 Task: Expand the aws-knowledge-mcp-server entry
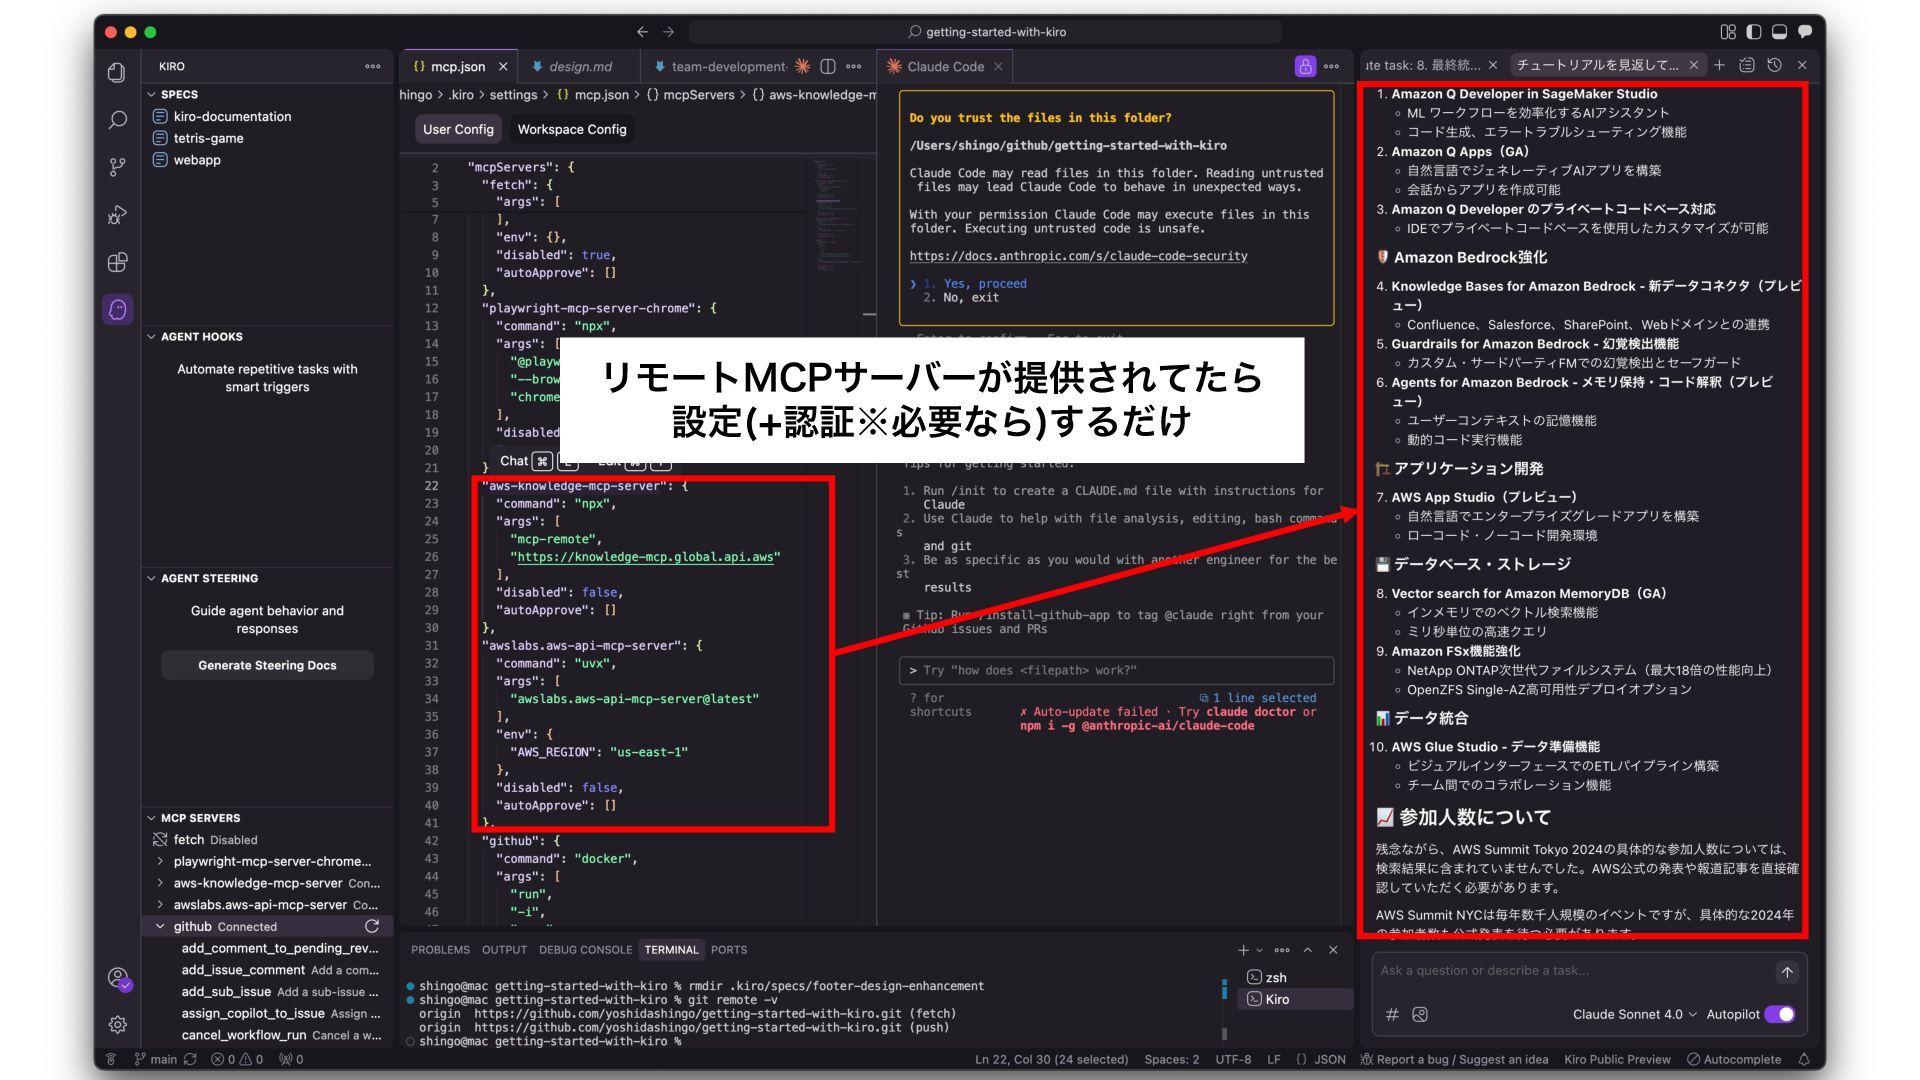click(268, 883)
